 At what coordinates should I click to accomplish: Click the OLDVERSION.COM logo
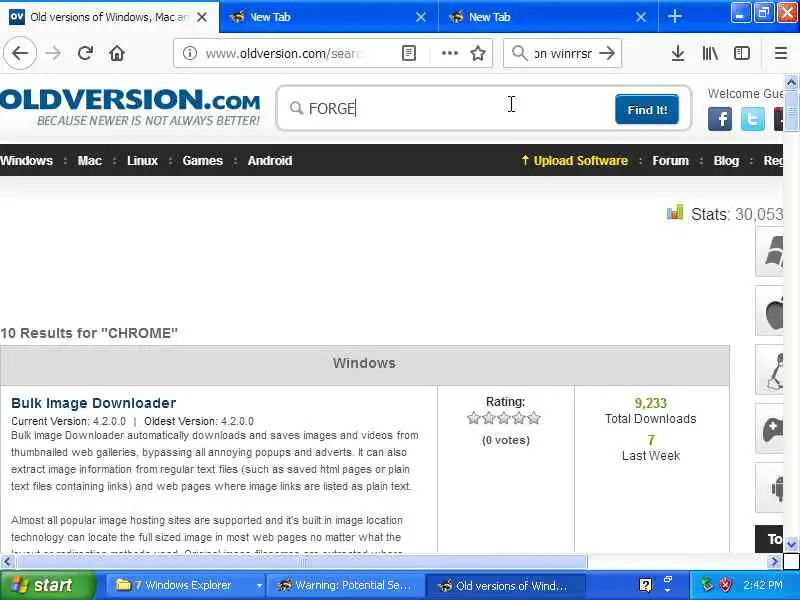click(130, 107)
